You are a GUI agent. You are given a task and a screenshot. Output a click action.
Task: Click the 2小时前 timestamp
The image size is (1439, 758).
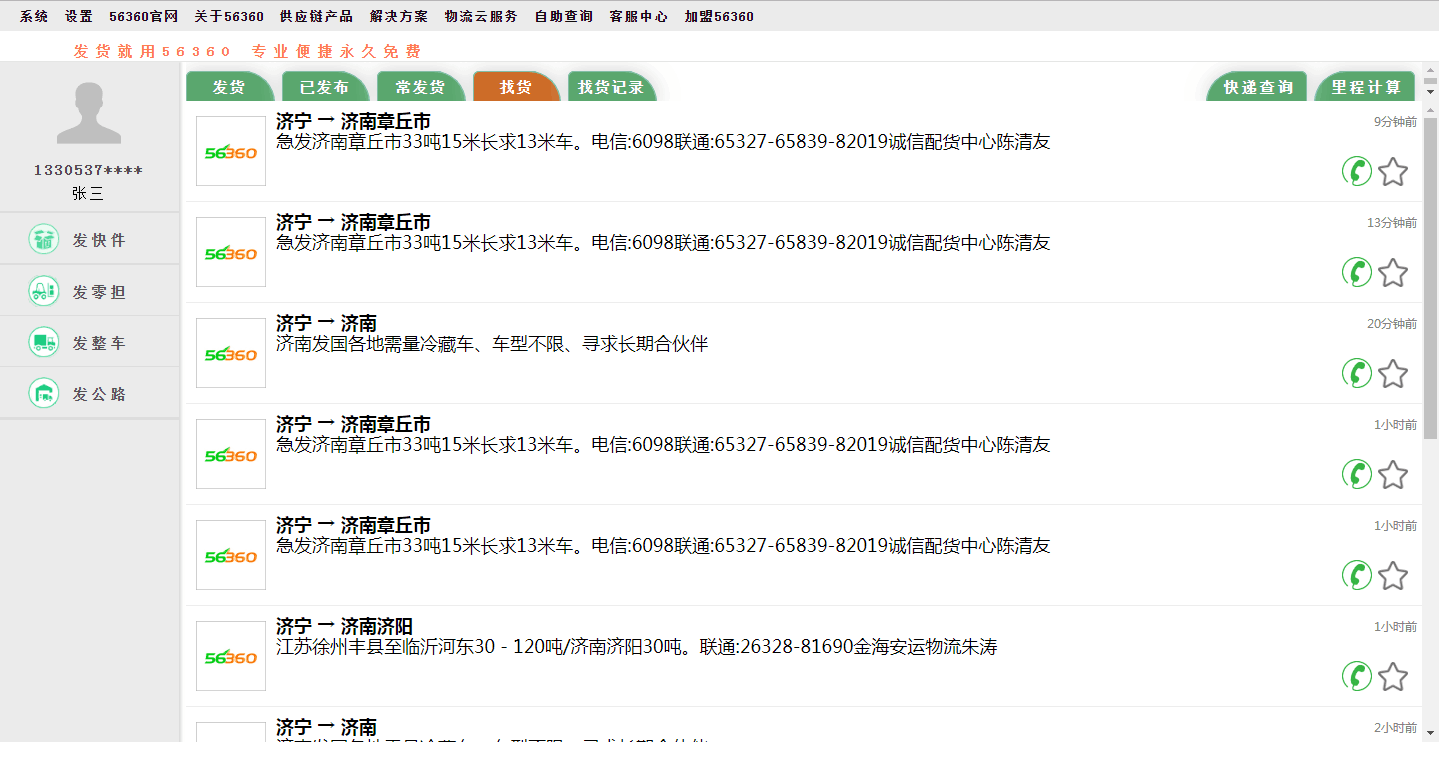click(1395, 728)
